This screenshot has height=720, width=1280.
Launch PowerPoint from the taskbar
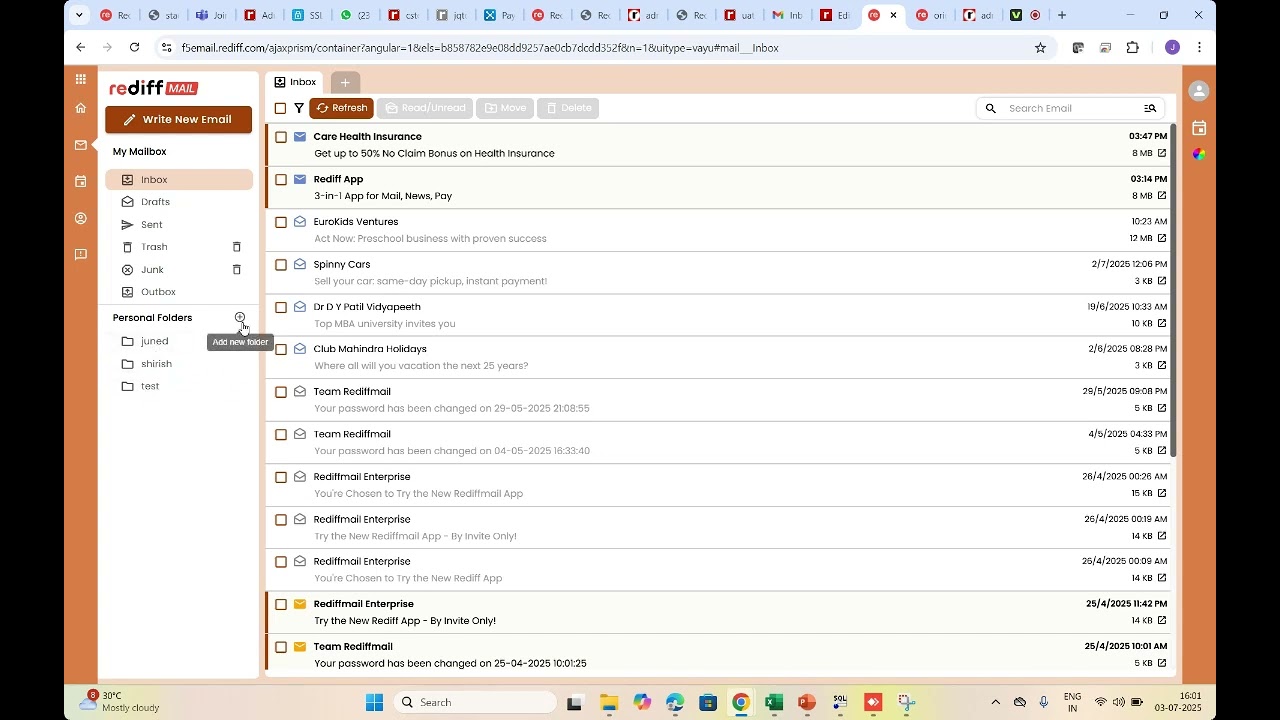807,703
